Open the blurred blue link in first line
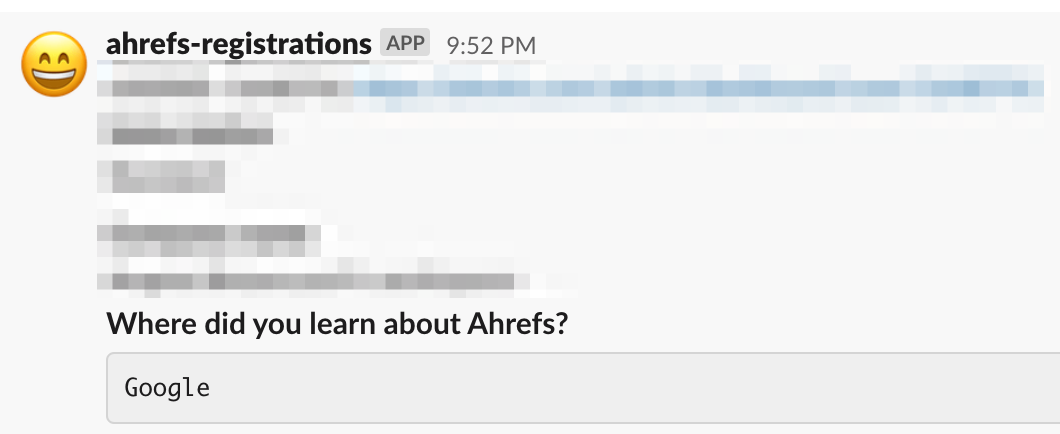The width and height of the screenshot is (1060, 434). 690,89
